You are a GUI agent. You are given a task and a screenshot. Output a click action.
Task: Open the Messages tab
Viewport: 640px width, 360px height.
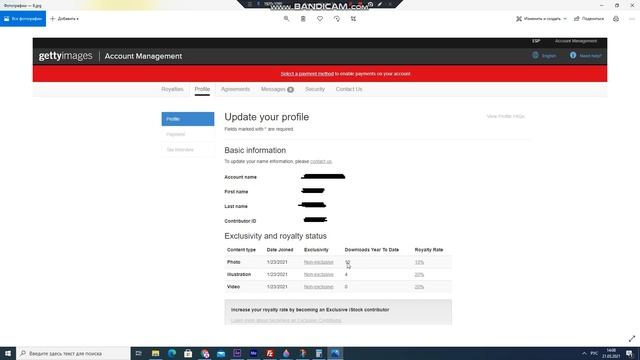(277, 89)
